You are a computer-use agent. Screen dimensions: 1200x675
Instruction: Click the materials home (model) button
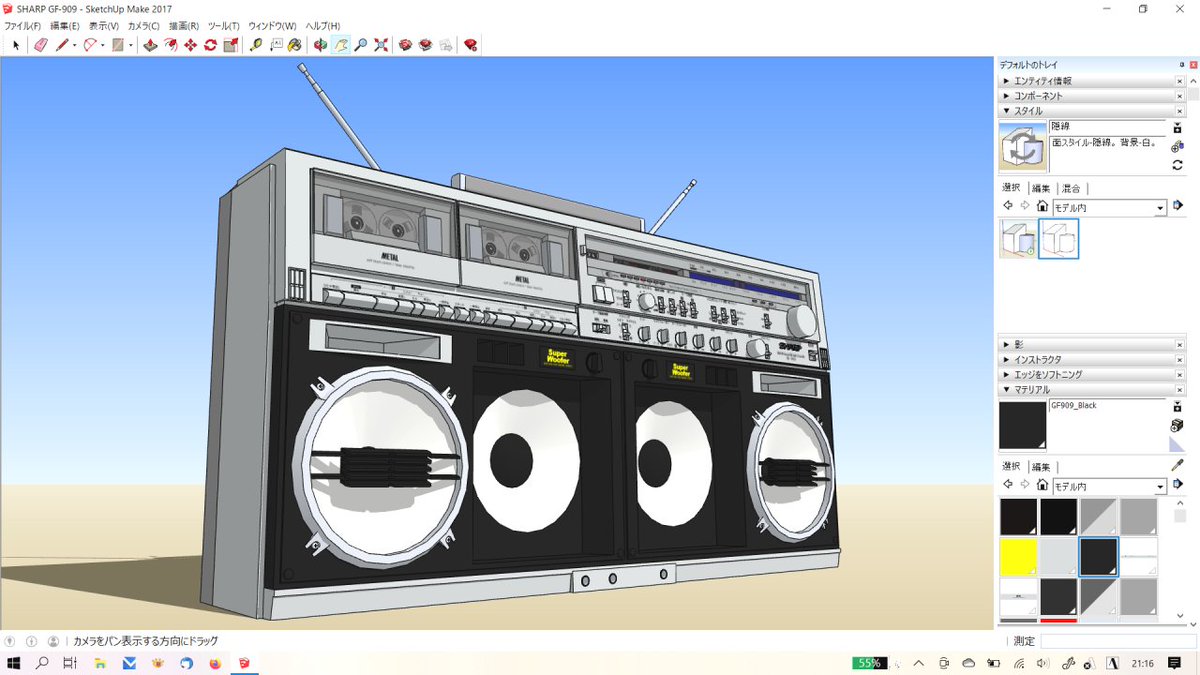point(1042,486)
